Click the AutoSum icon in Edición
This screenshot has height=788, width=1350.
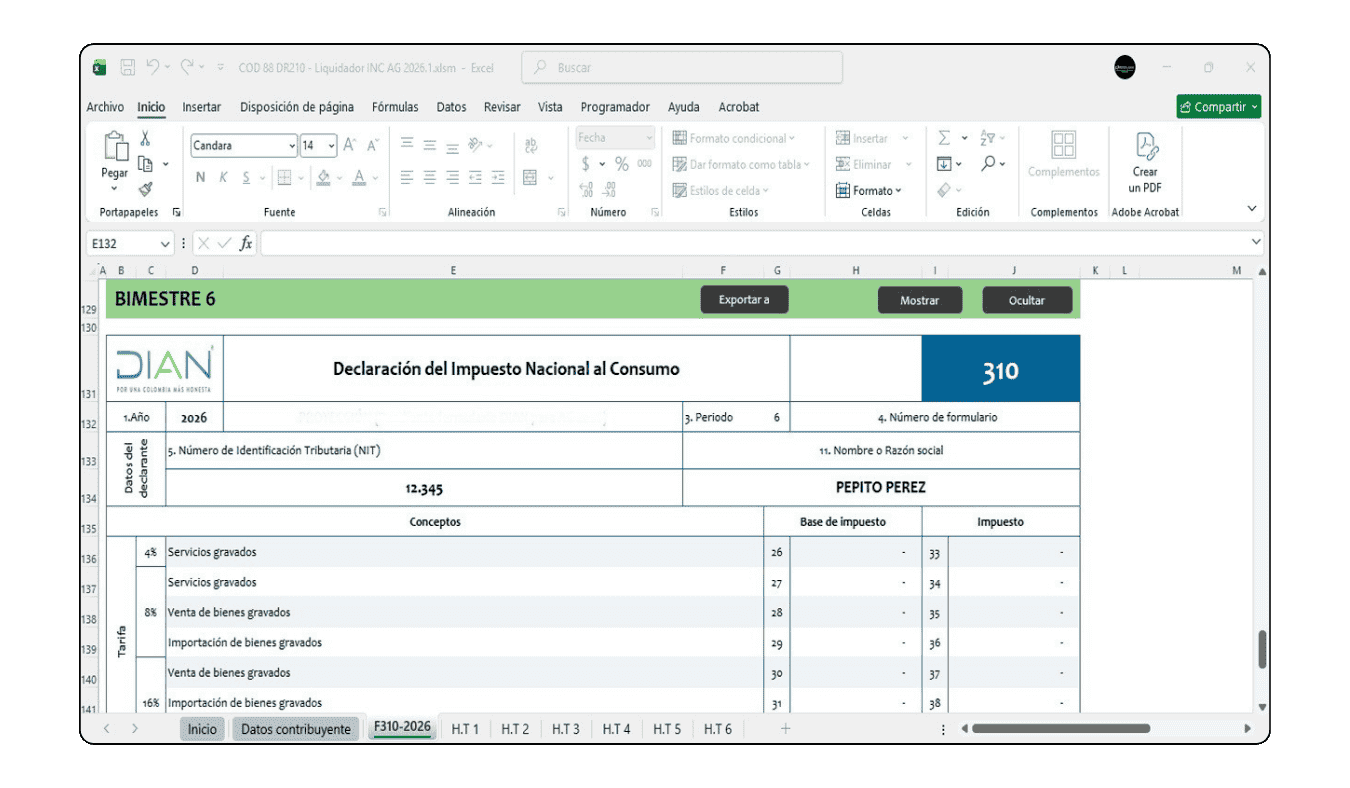point(944,138)
